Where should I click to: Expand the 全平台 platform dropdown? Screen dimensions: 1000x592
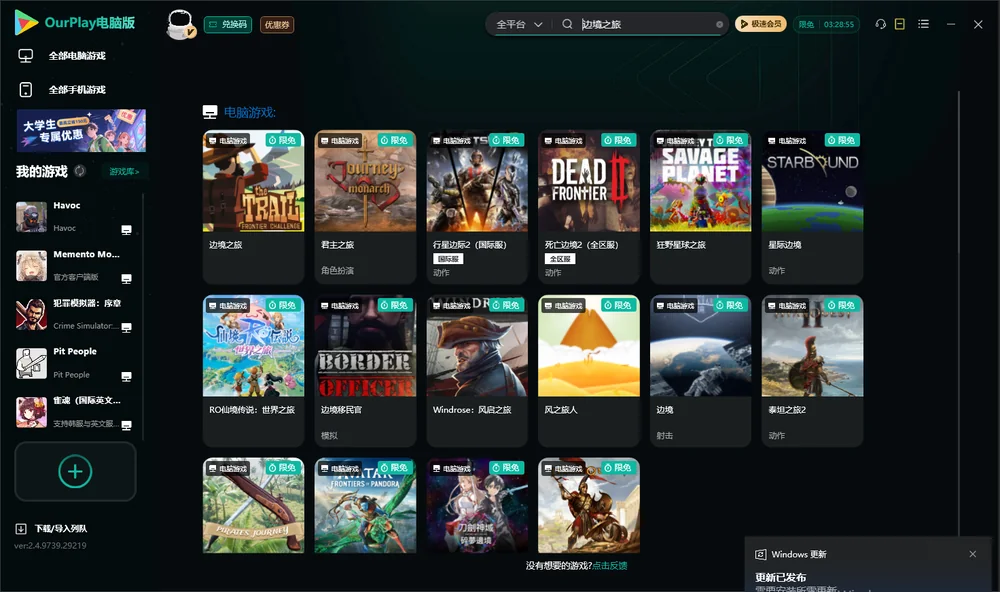(x=518, y=24)
